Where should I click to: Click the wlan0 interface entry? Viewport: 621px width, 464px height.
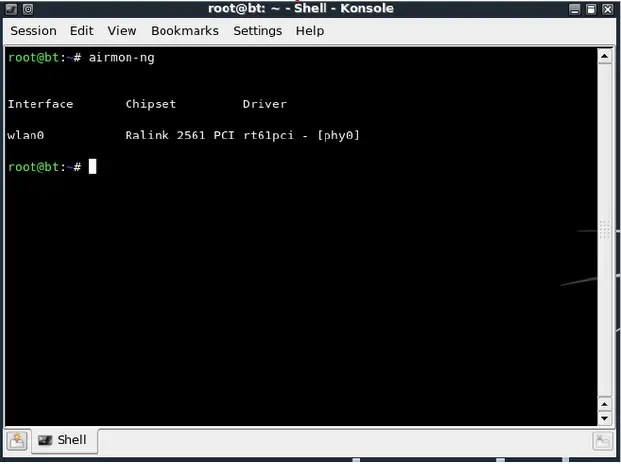coord(26,135)
